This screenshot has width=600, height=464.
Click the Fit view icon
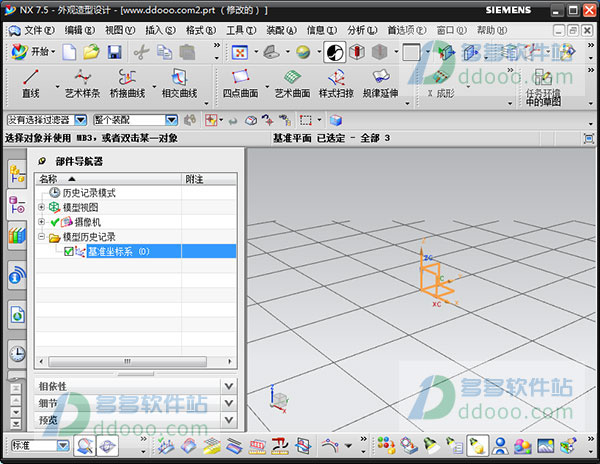[x=240, y=52]
